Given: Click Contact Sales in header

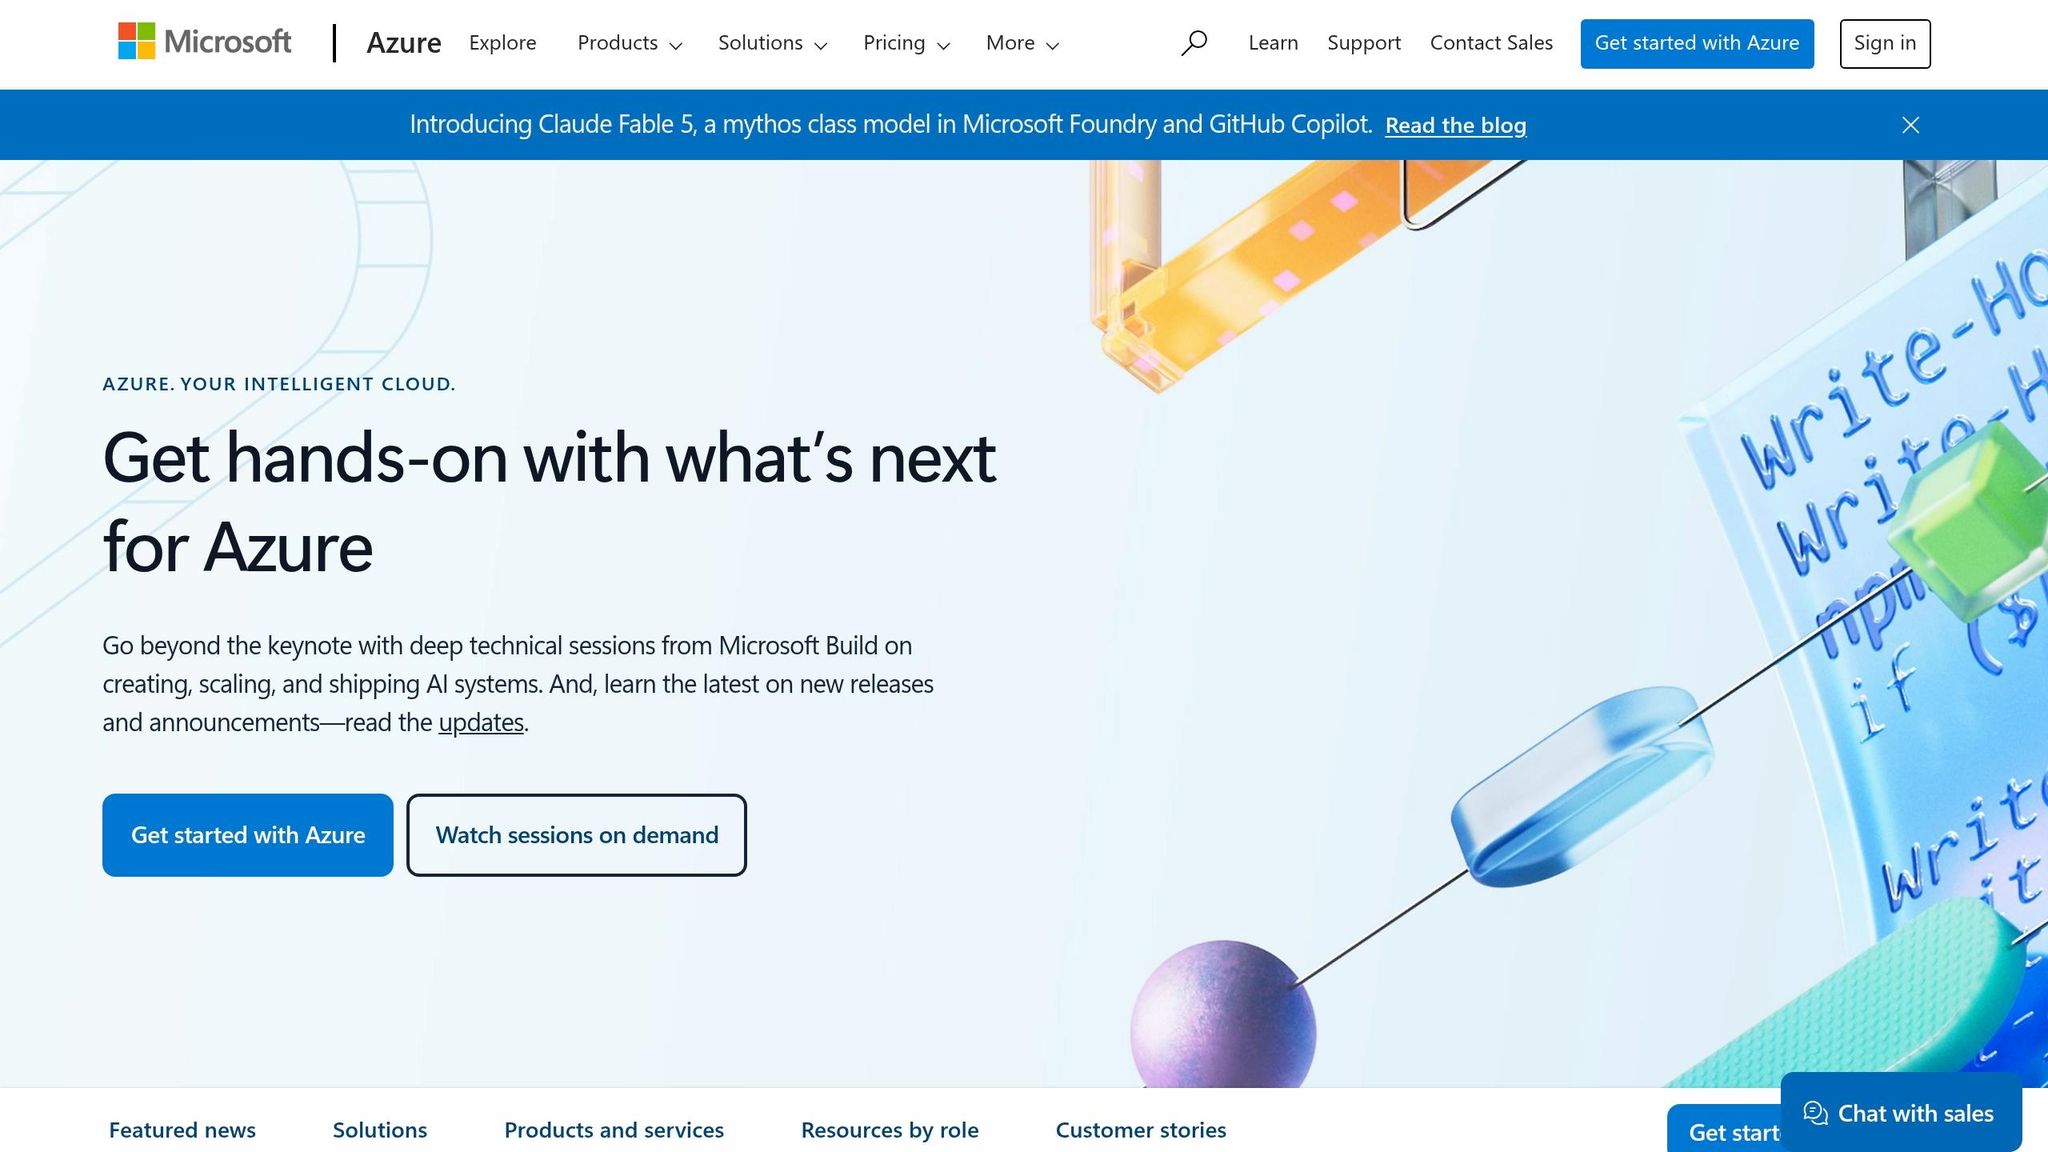Looking at the screenshot, I should pos(1491,43).
